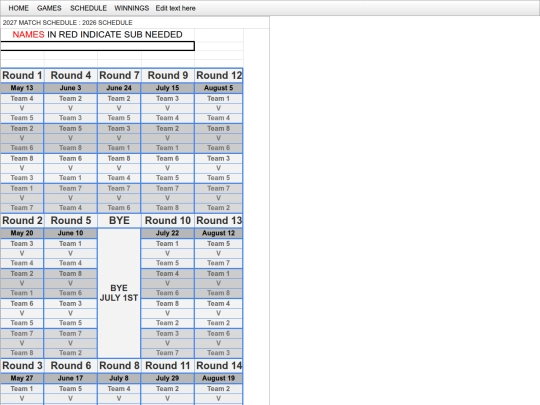Select the 'Round 8' header

coord(119,365)
